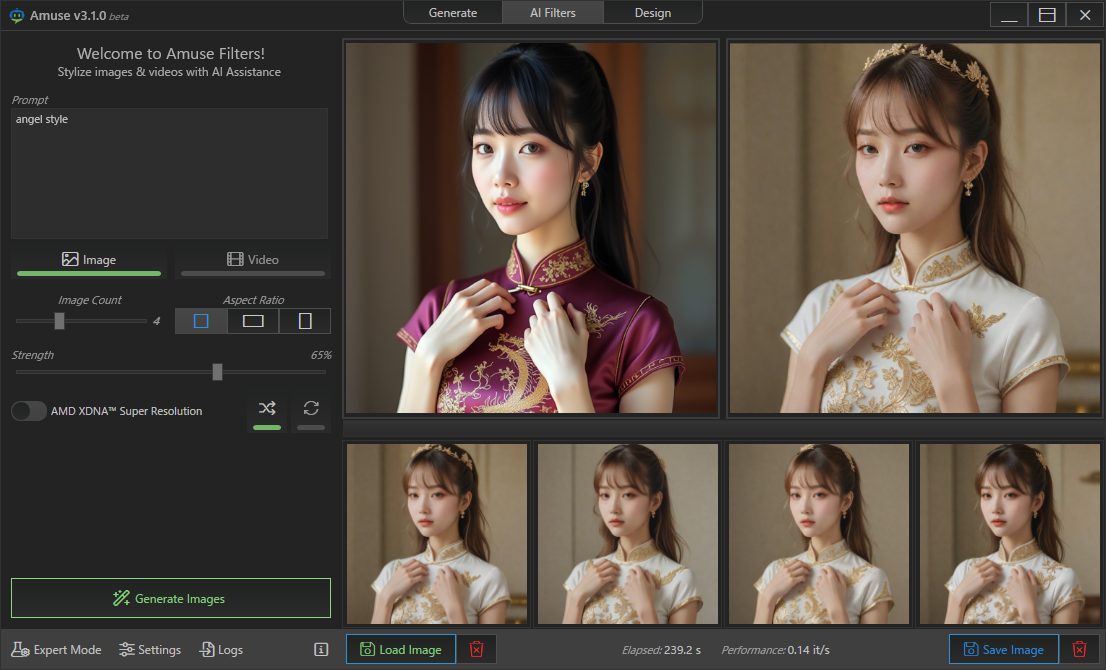This screenshot has width=1106, height=670.
Task: Click the 65% strength value
Action: (321, 355)
